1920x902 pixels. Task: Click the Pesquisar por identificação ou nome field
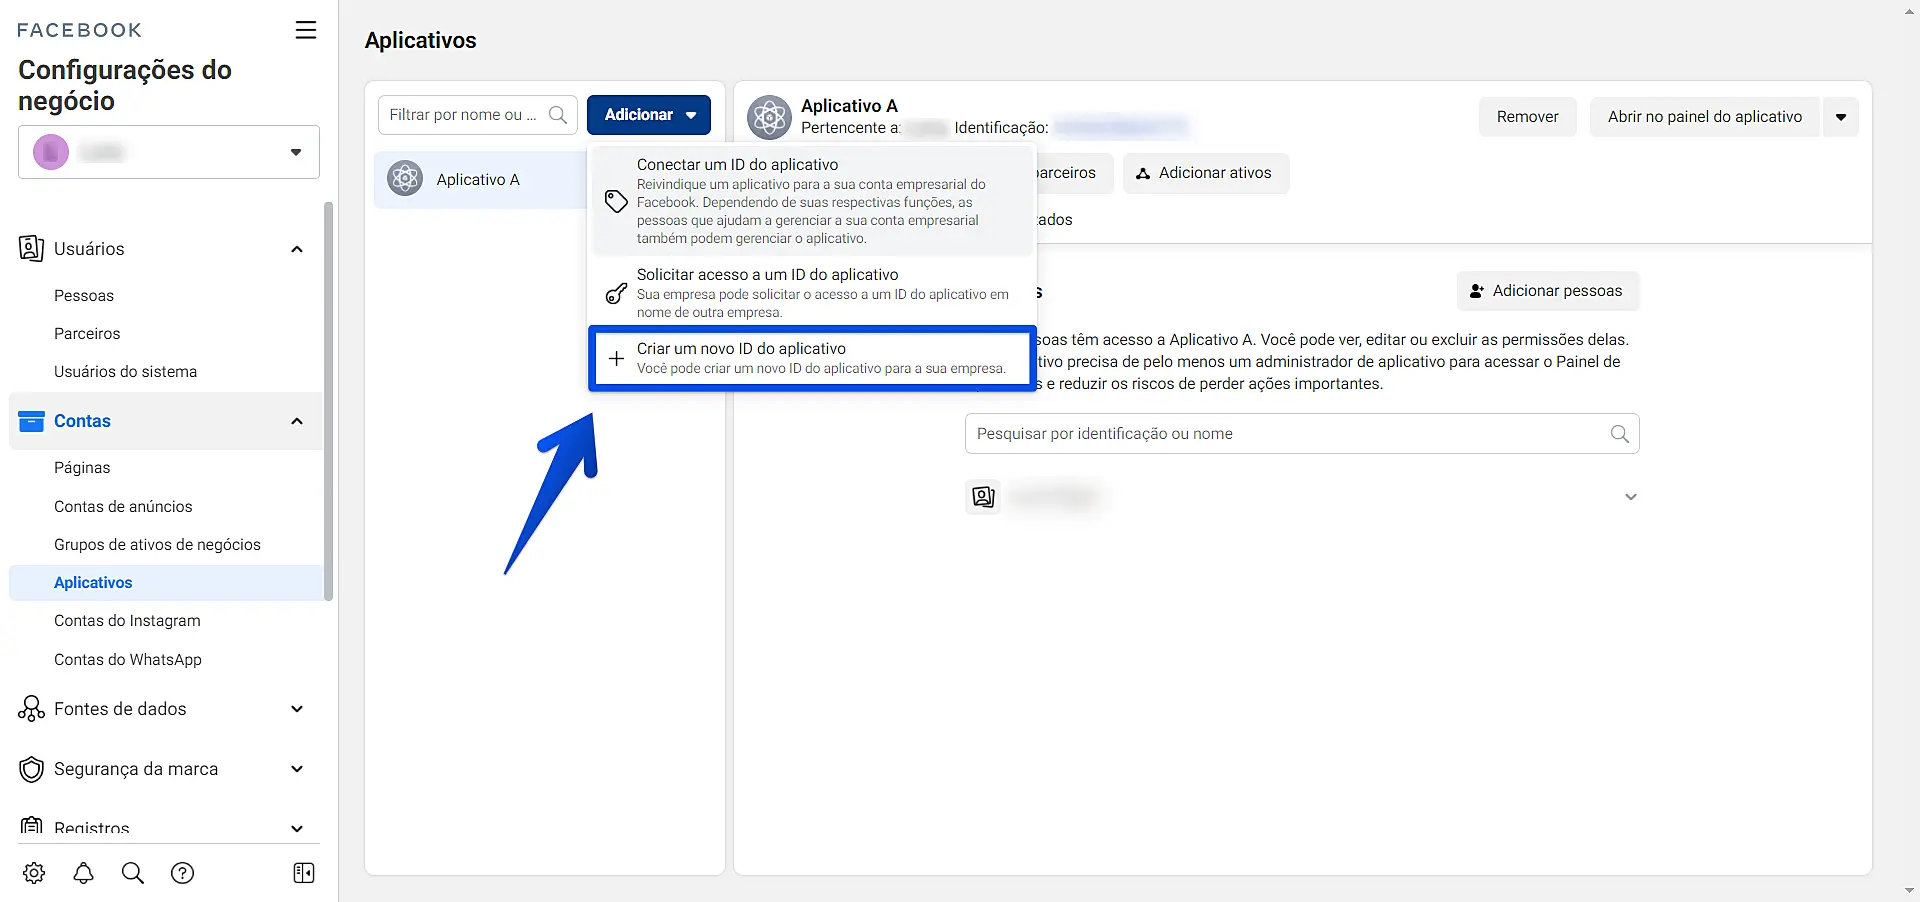1302,434
